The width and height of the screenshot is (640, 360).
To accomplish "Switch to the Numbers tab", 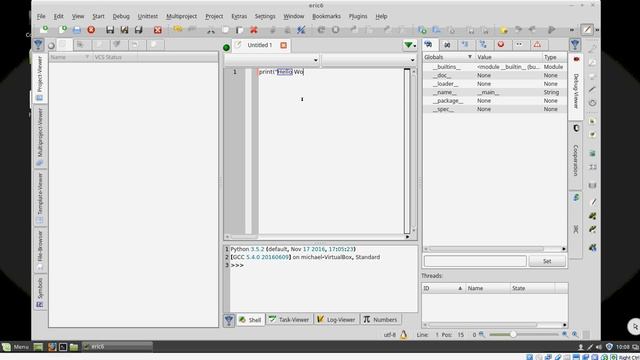I will click(380, 320).
